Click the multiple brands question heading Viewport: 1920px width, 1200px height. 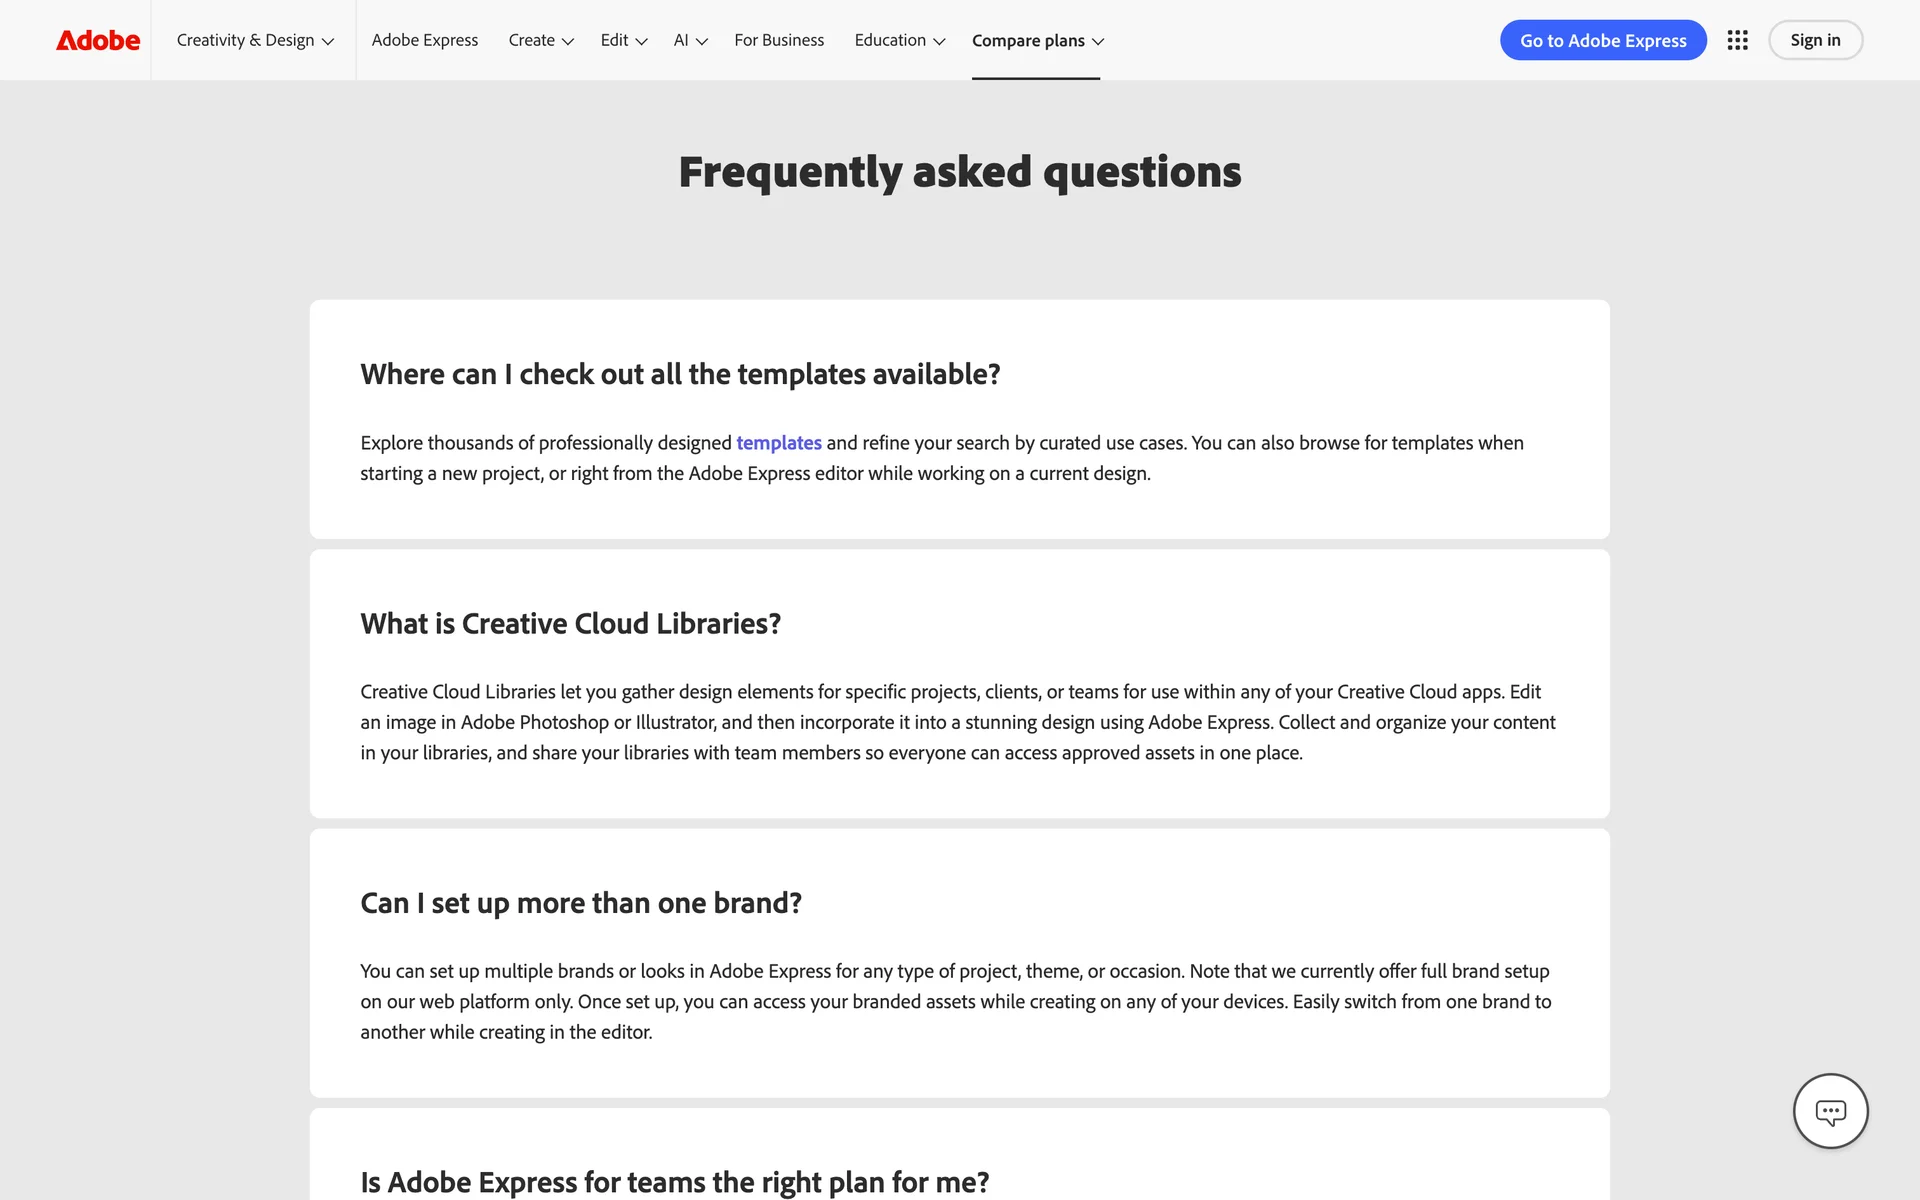581,903
